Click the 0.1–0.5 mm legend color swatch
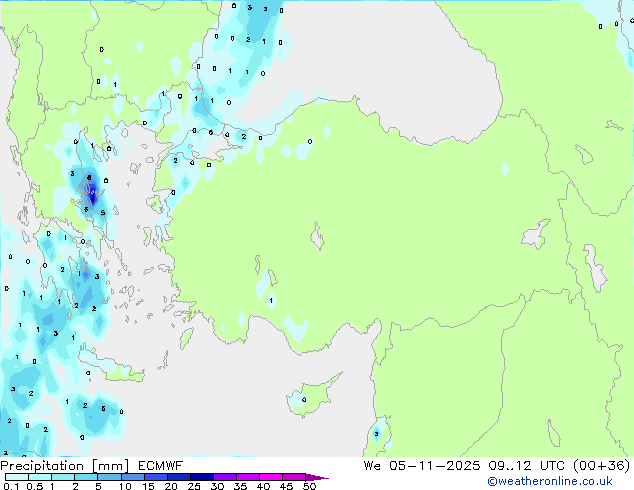Image resolution: width=634 pixels, height=490 pixels. (x=17, y=477)
